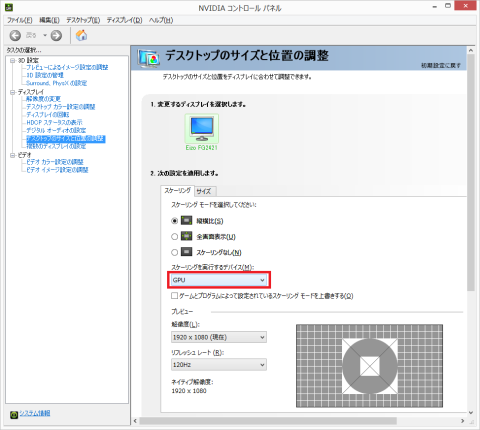Open the 編集(E) menu
The image size is (480, 430).
click(49, 20)
